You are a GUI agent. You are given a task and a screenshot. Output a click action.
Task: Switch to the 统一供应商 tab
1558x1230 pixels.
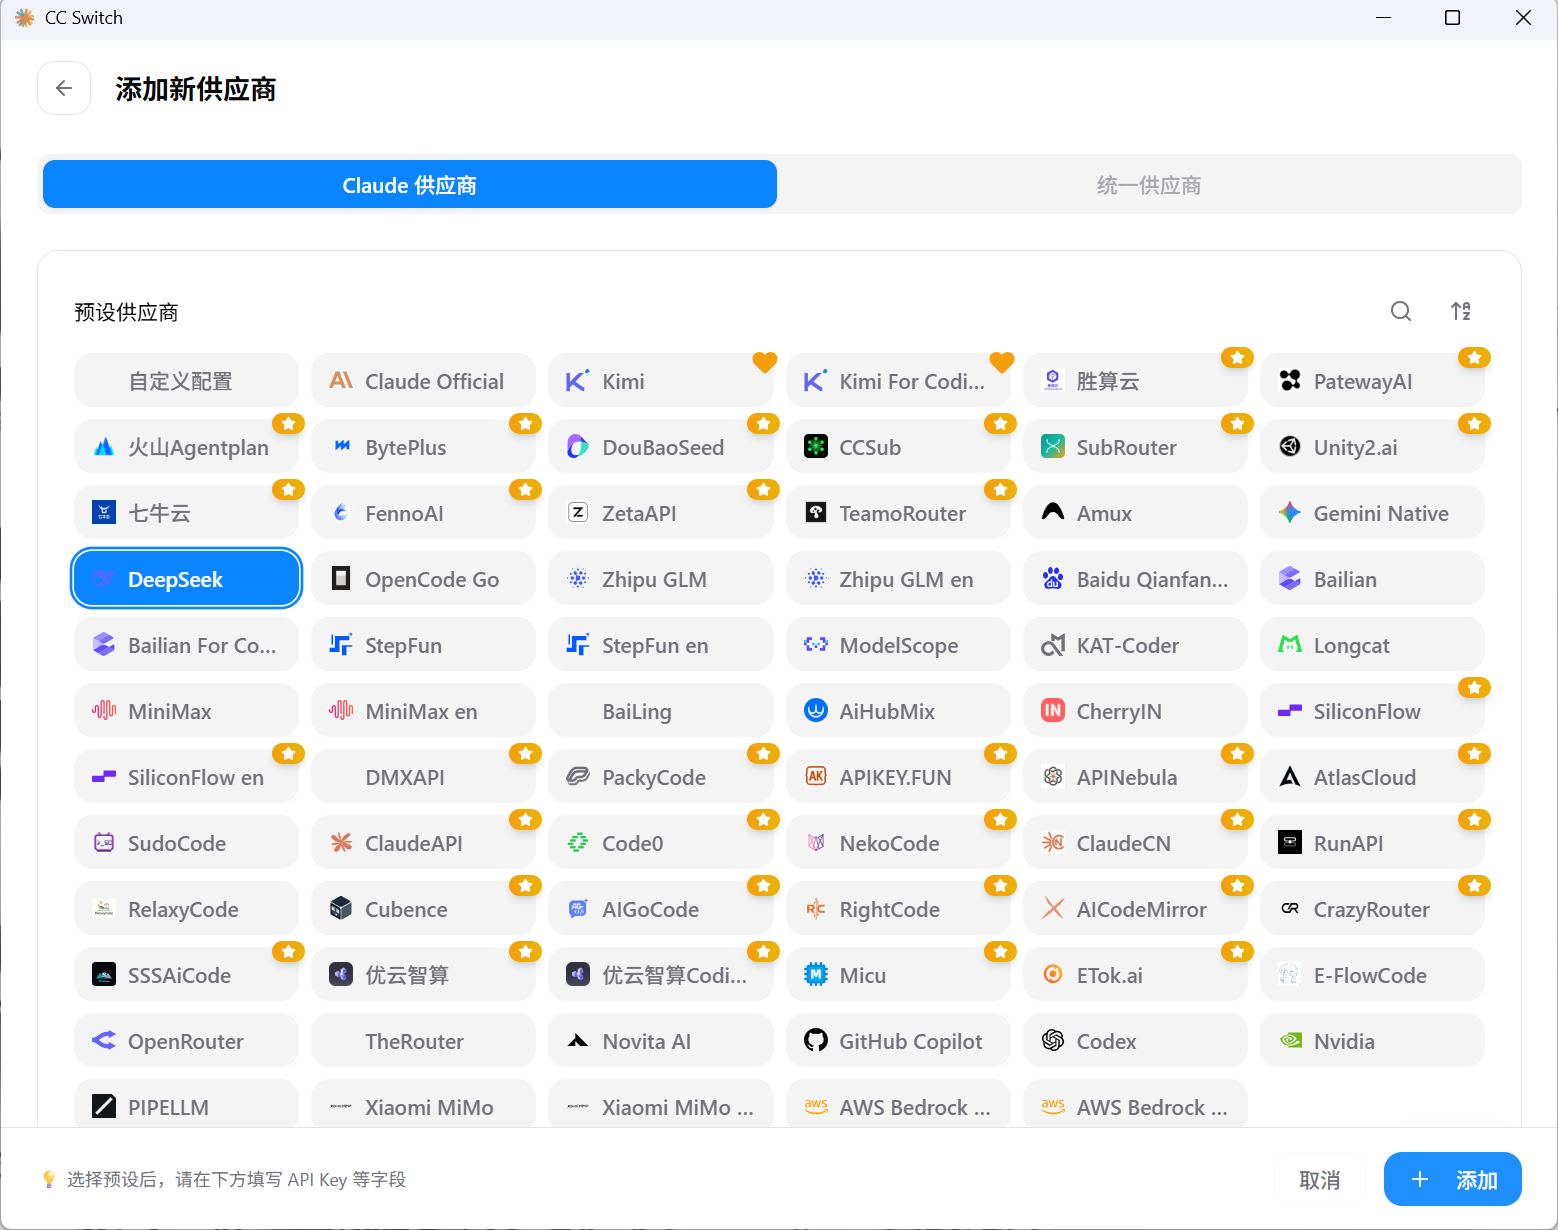tap(1149, 184)
